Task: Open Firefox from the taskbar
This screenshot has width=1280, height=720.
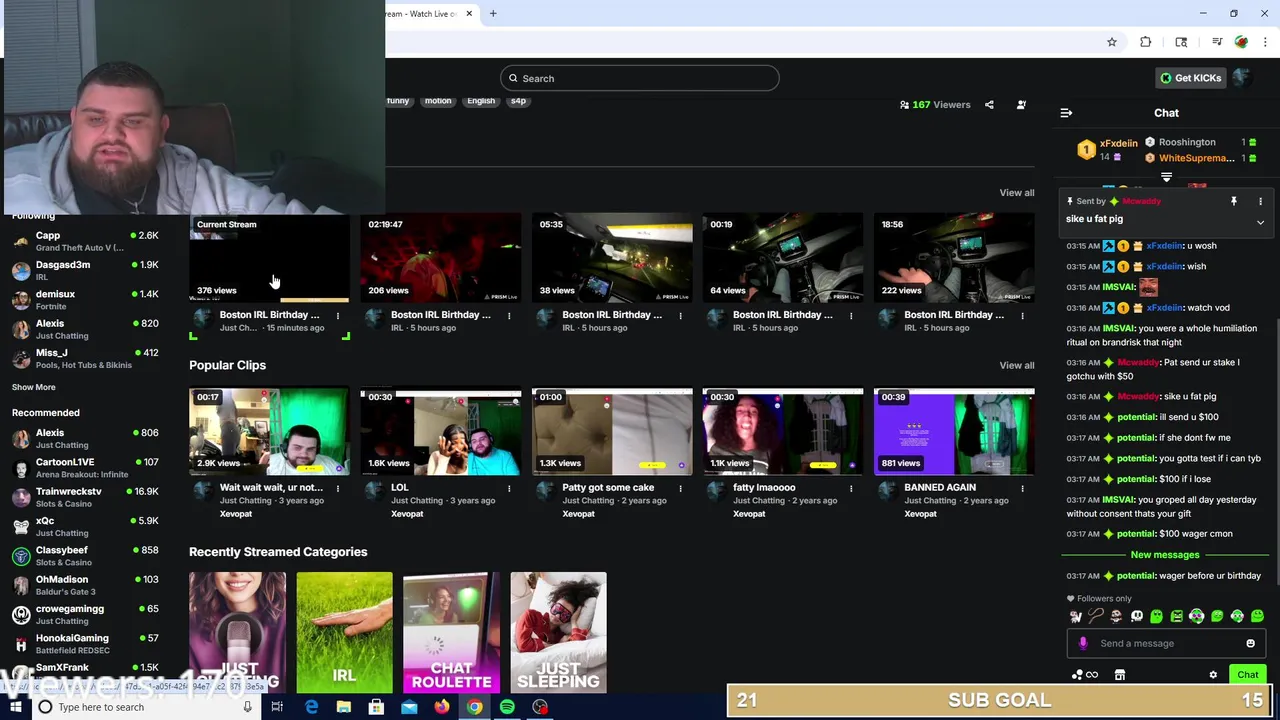Action: (x=441, y=707)
